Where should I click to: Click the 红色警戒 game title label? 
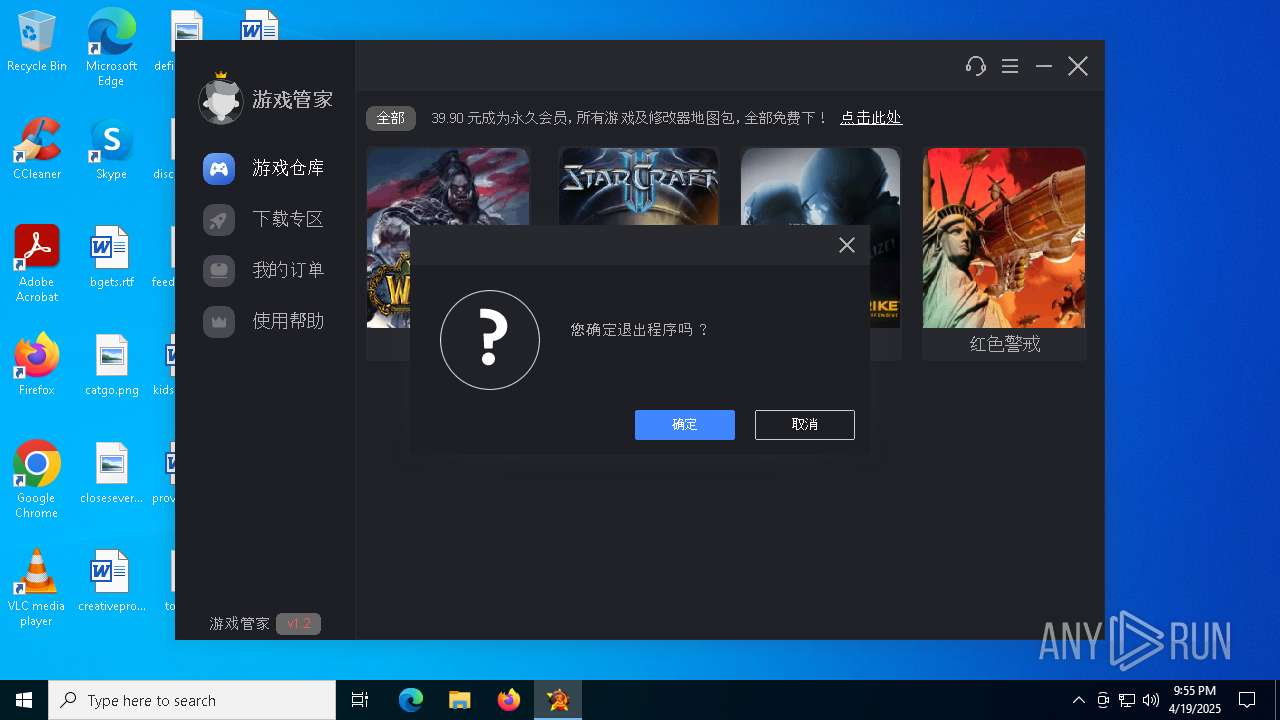pos(1005,344)
